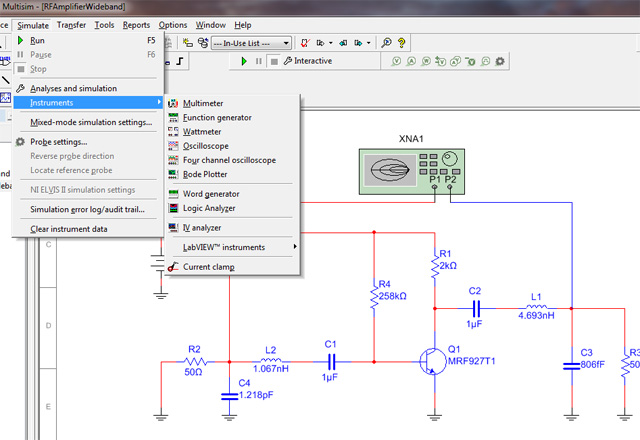Open the Multimeter instrument

pyautogui.click(x=232, y=103)
